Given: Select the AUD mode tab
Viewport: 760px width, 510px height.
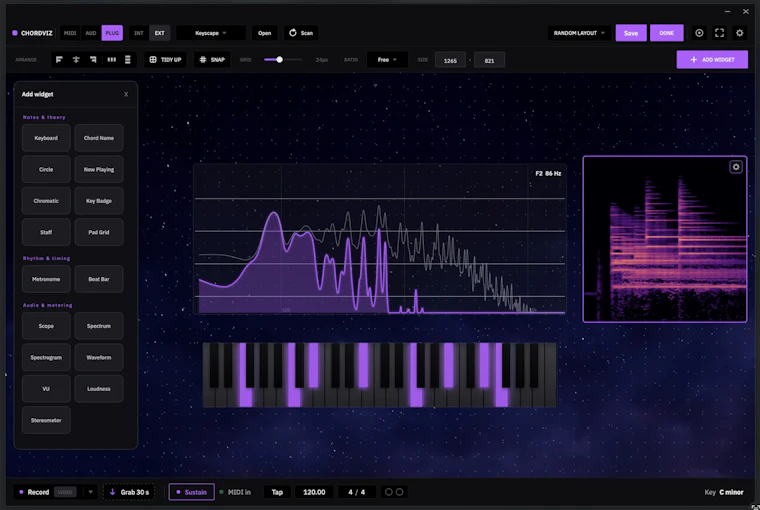Looking at the screenshot, I should 91,33.
